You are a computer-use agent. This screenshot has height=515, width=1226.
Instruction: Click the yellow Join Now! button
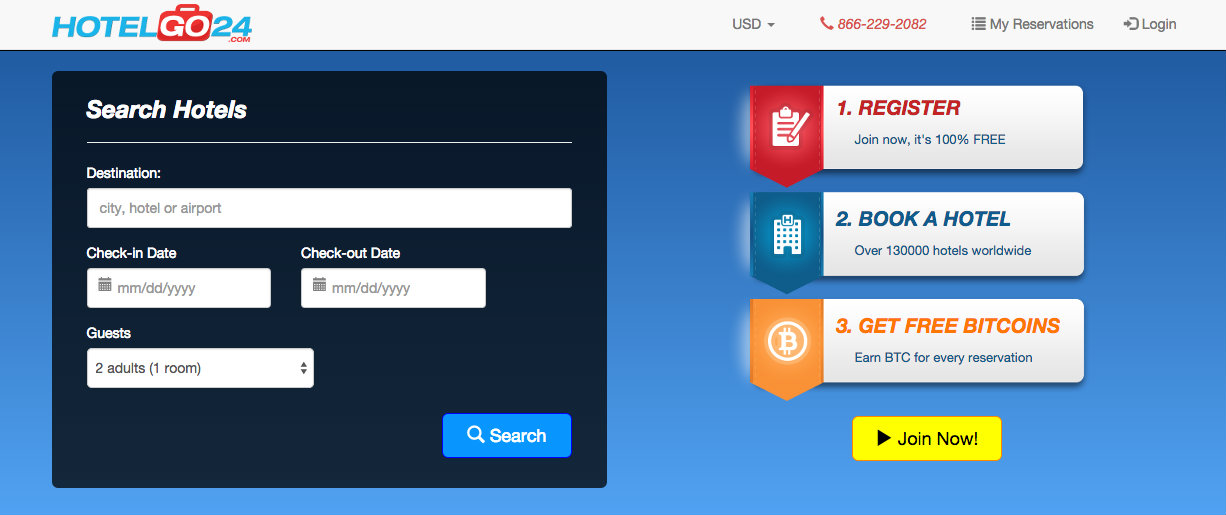coord(927,438)
